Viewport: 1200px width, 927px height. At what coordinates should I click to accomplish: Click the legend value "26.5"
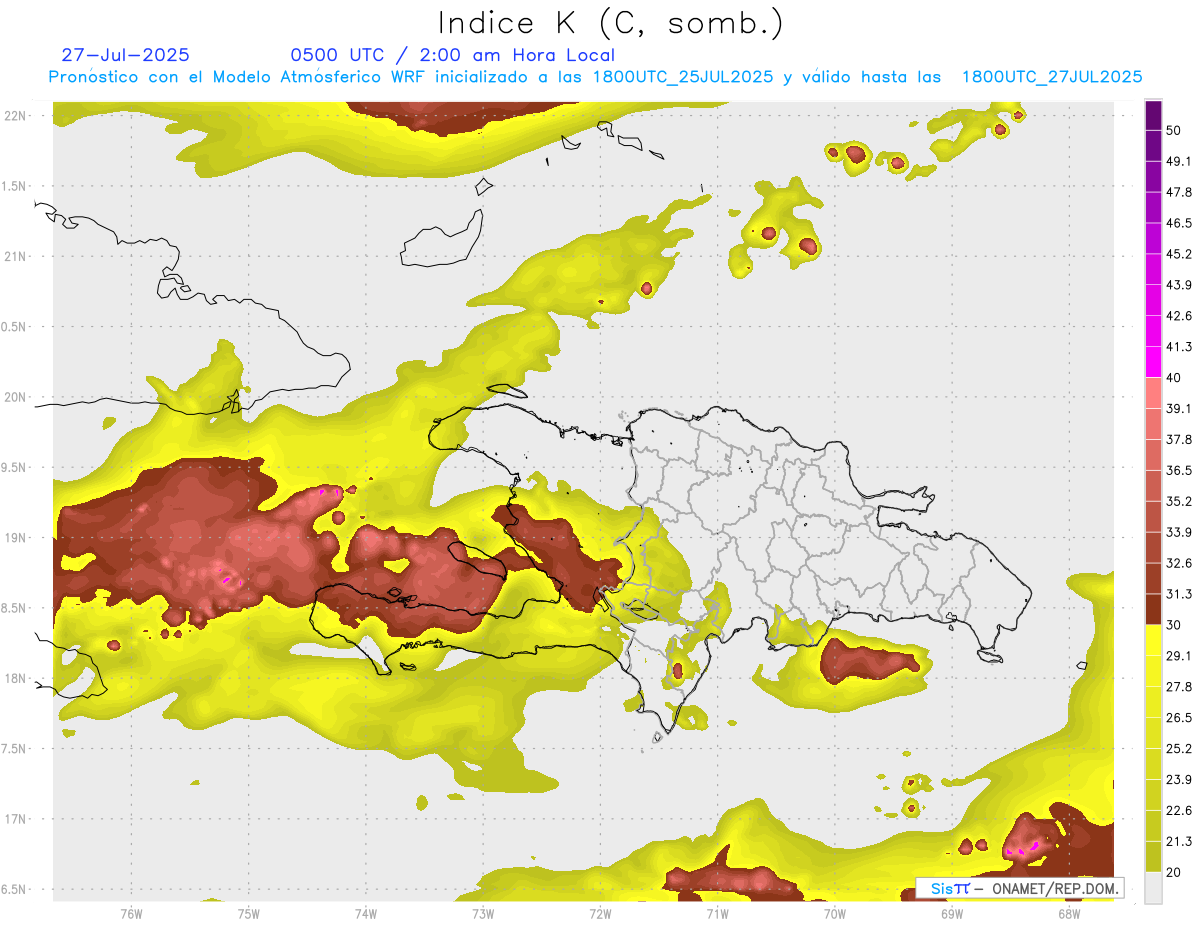1179,718
